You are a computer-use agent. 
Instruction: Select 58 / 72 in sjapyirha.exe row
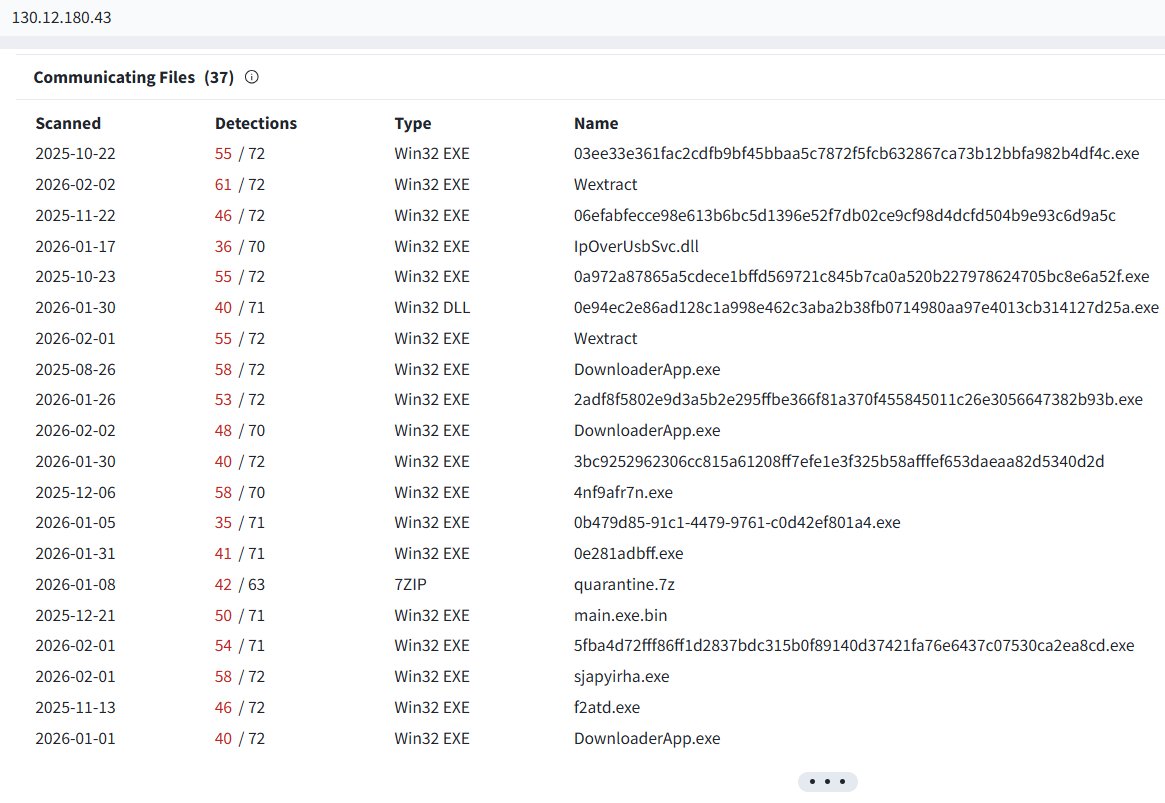[239, 677]
